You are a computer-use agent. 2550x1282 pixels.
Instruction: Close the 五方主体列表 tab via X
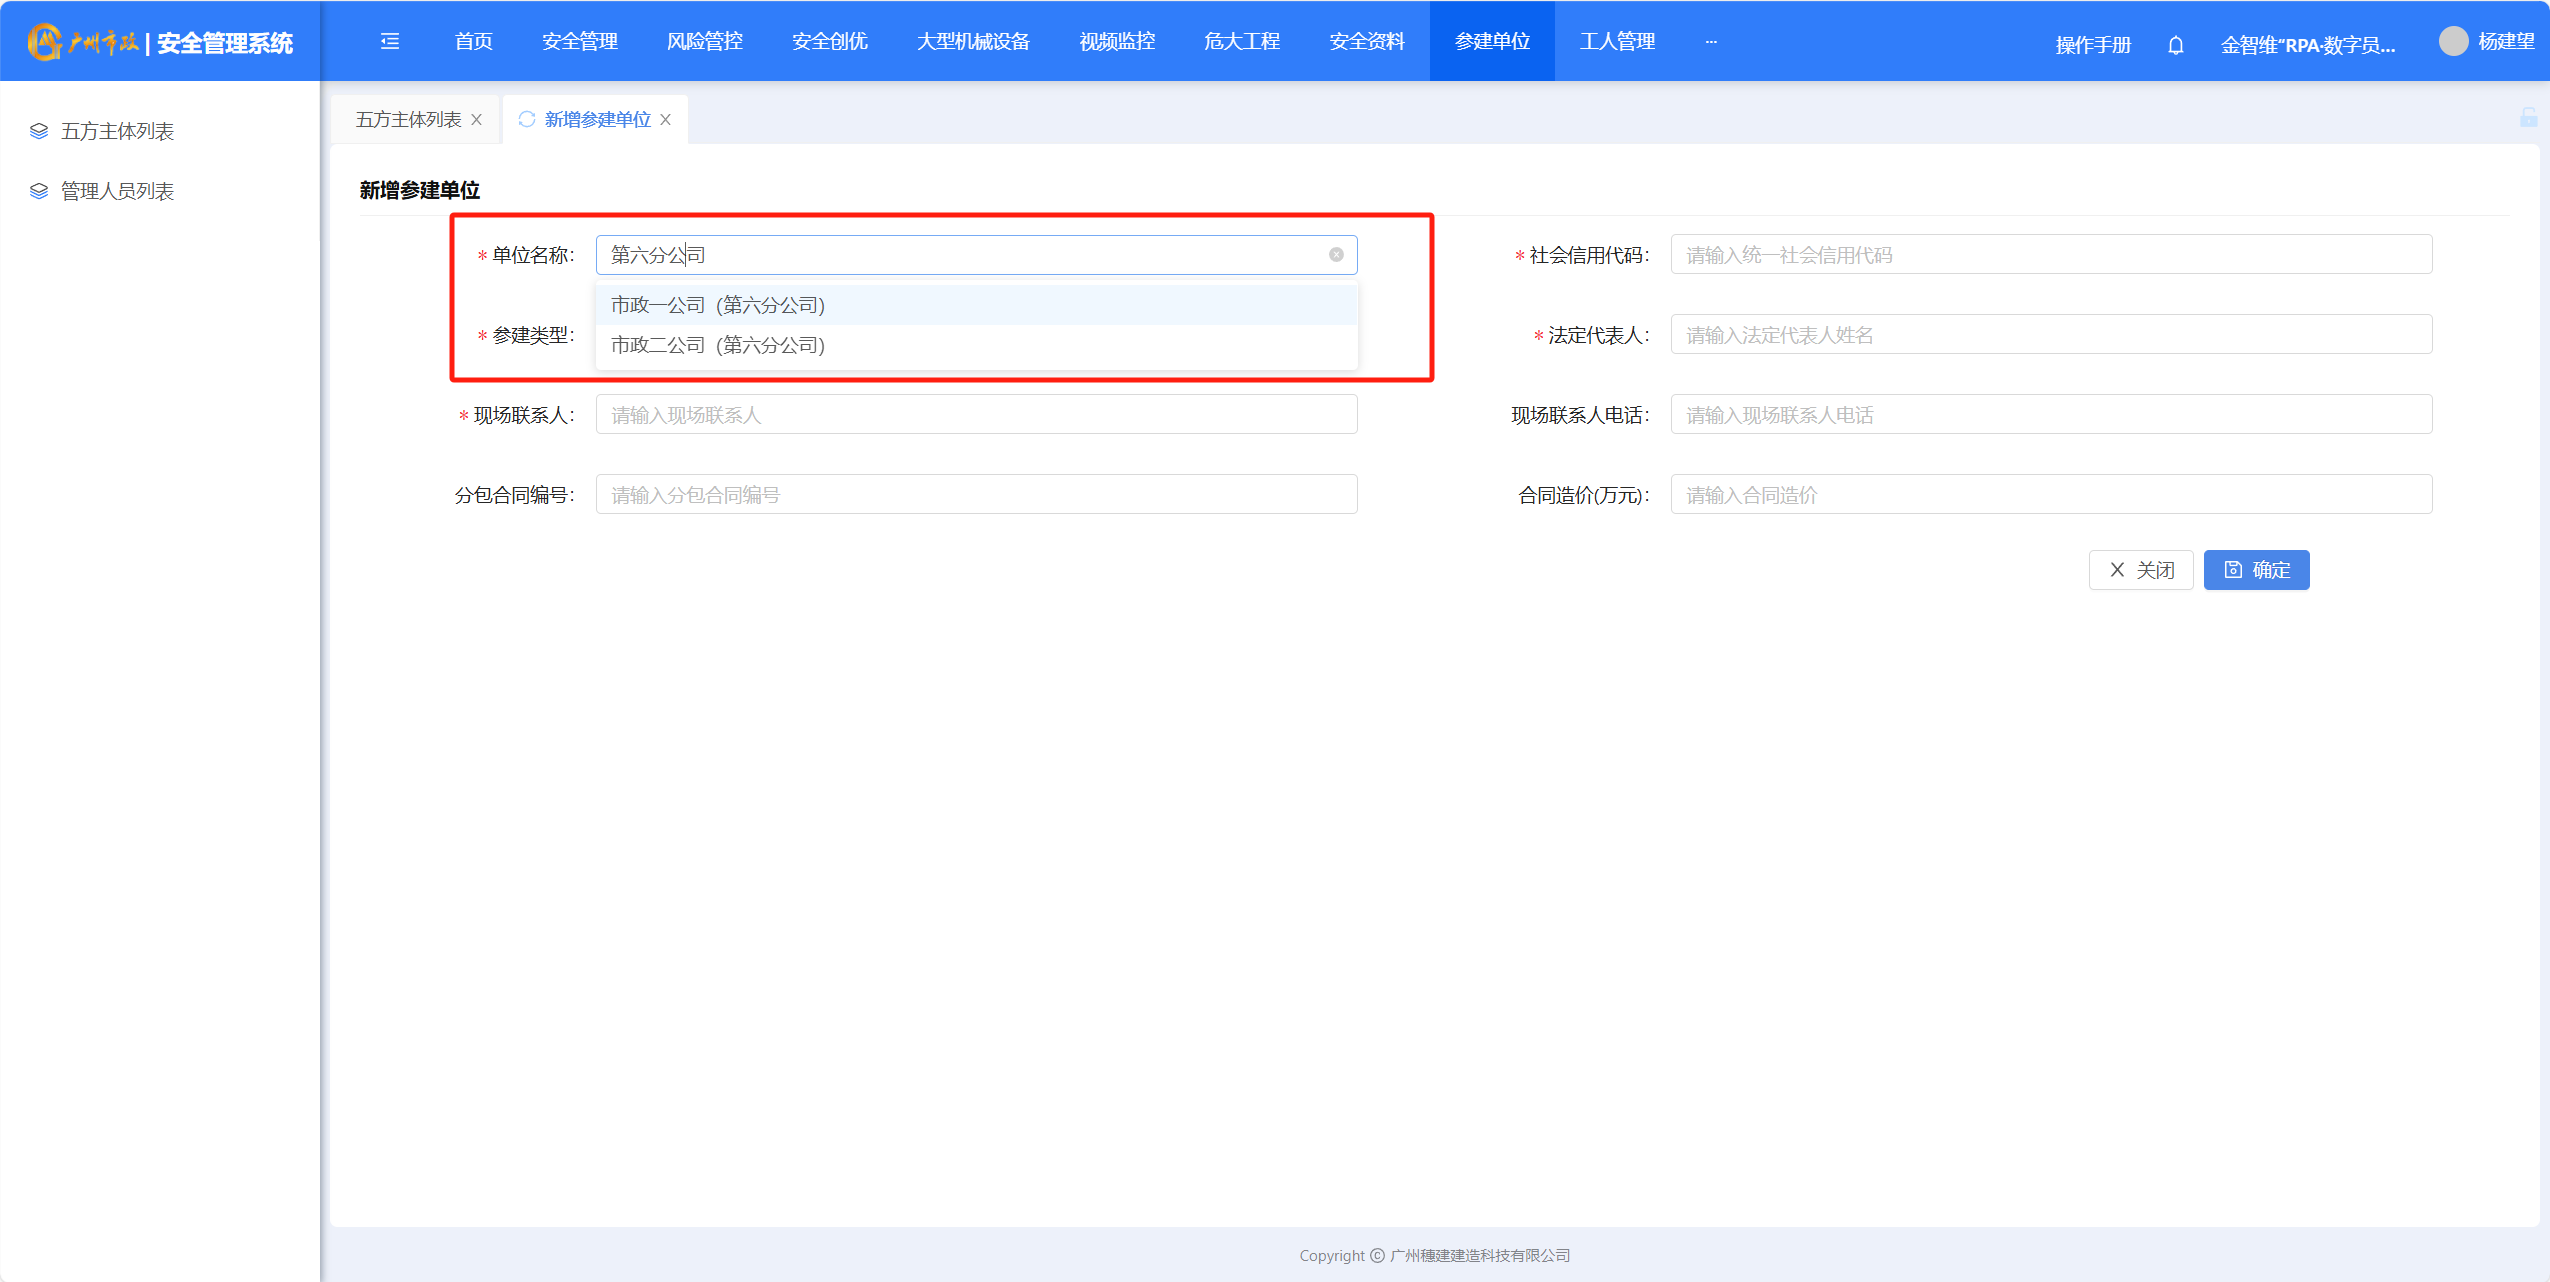477,120
